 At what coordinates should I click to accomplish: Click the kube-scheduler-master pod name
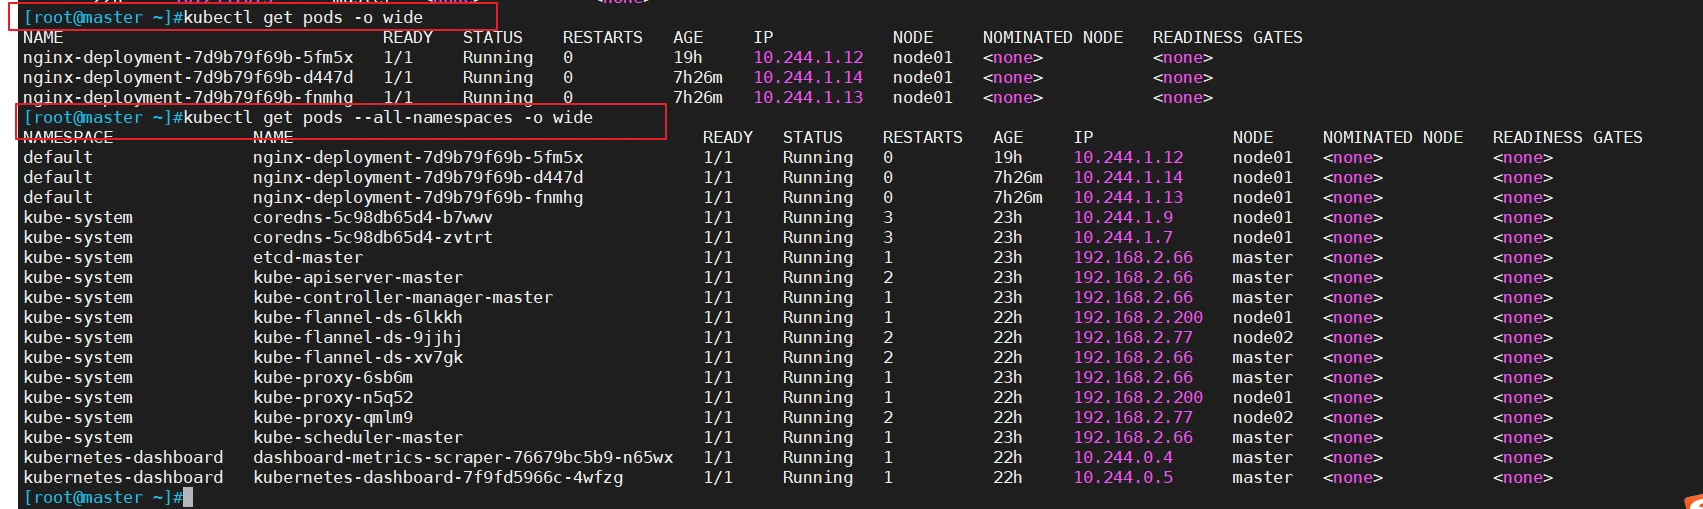(358, 437)
